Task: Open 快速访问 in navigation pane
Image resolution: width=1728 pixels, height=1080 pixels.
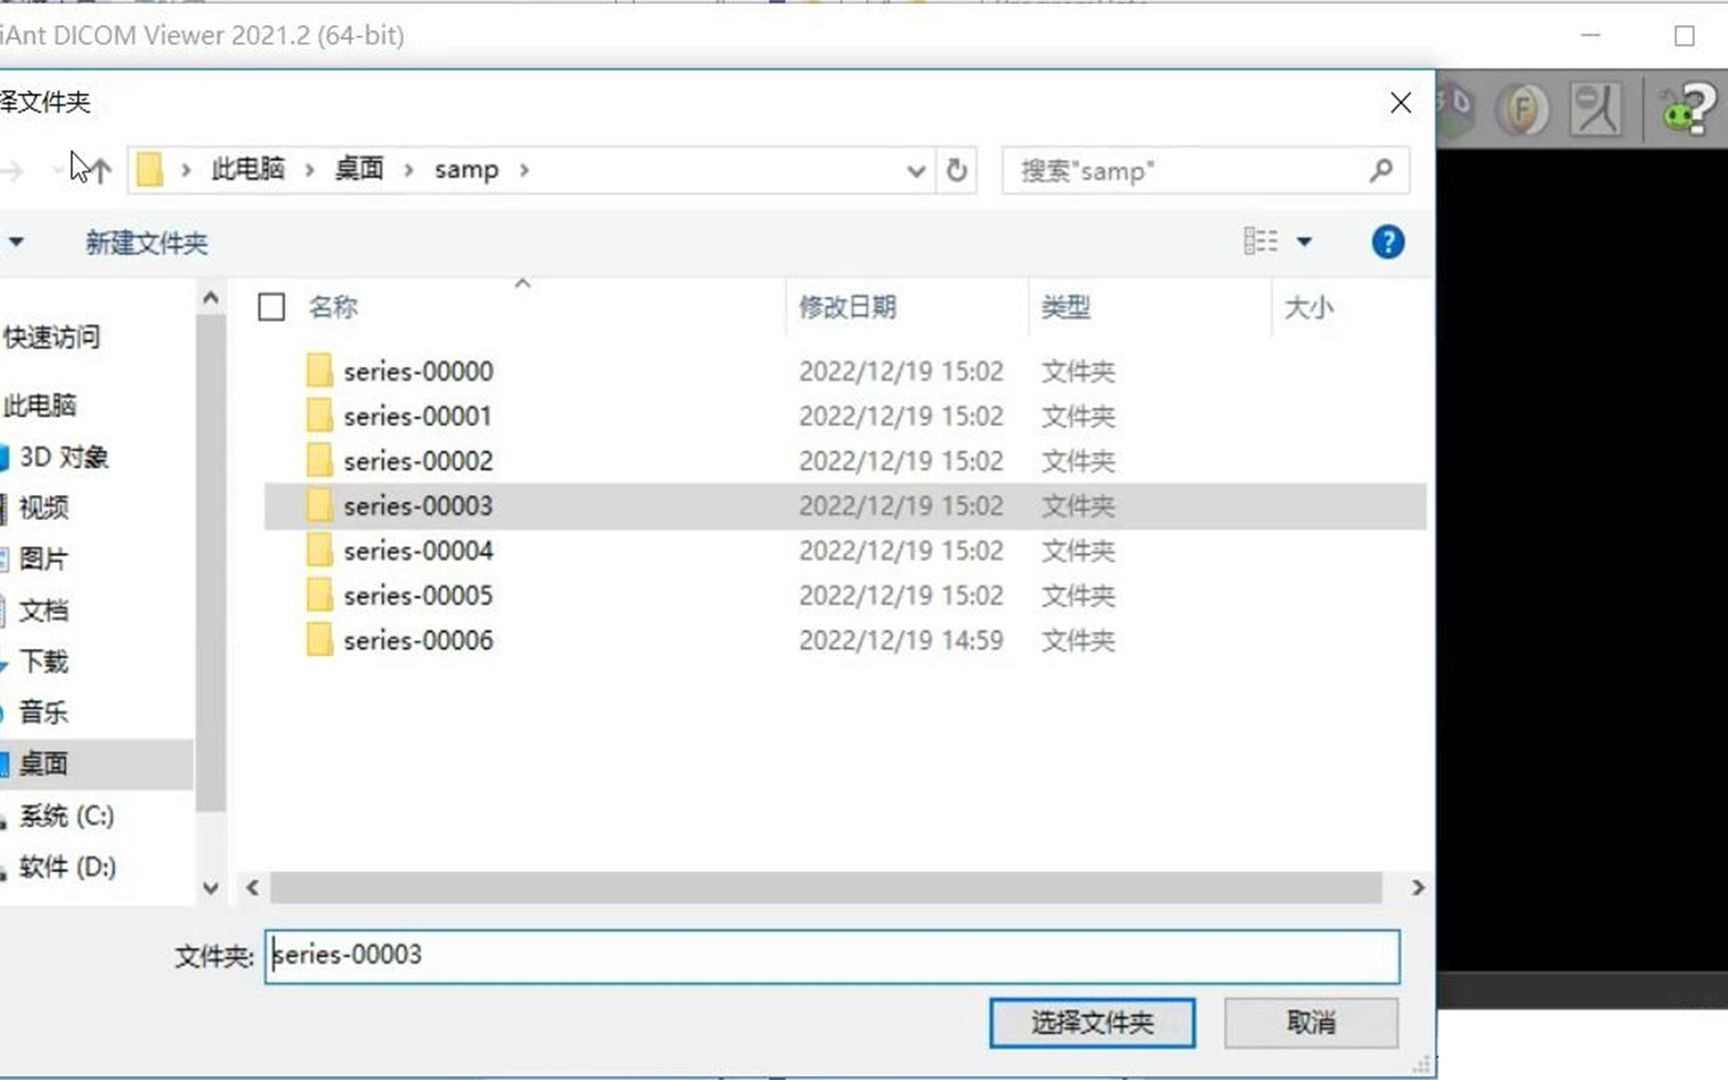Action: (52, 337)
